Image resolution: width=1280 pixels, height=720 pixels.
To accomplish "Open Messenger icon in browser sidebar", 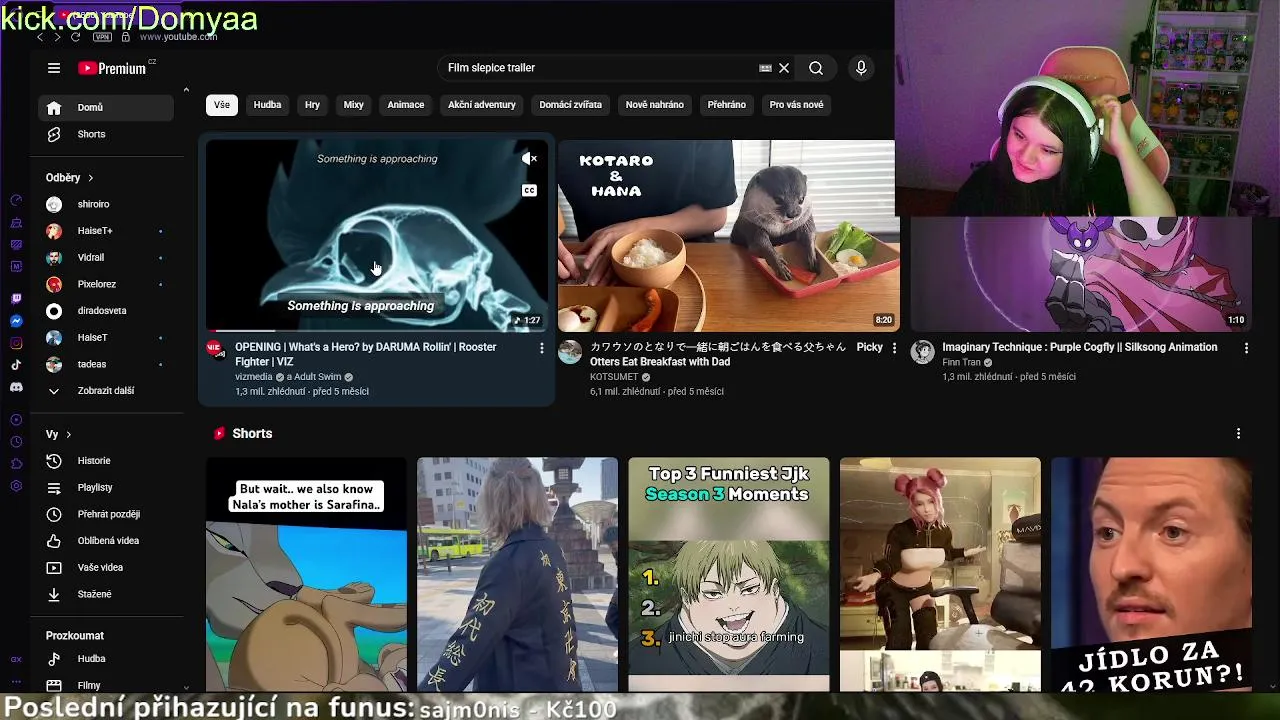I will tap(16, 321).
